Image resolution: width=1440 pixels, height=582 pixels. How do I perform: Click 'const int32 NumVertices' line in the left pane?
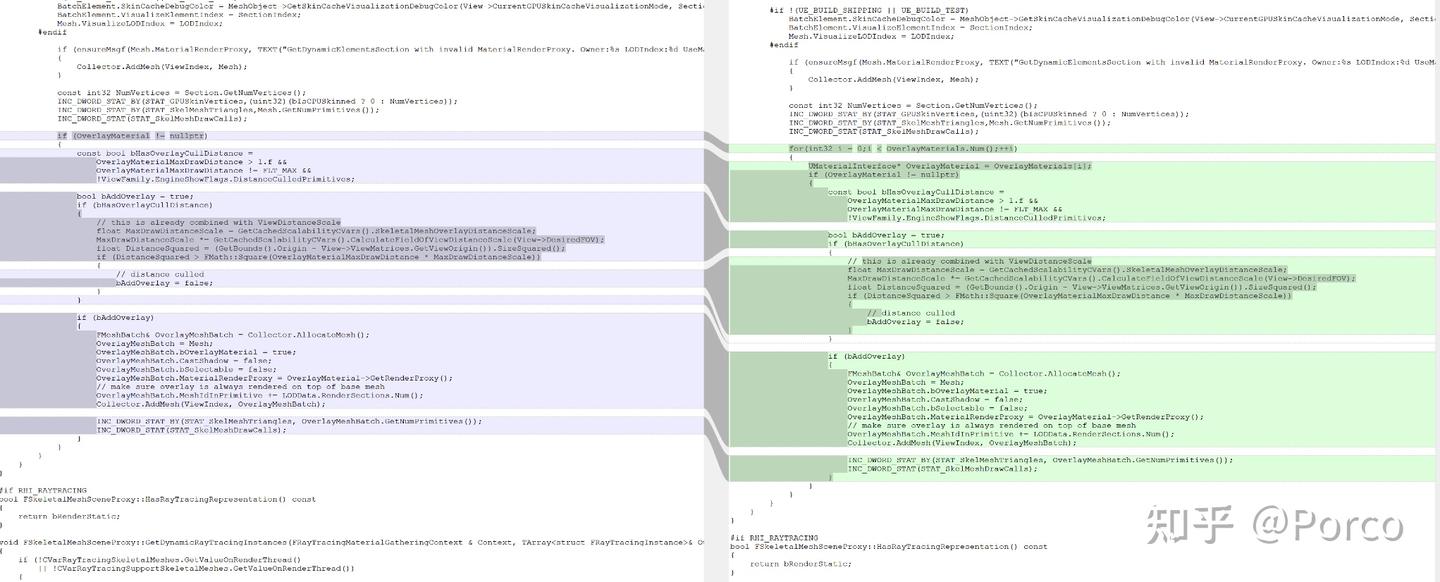click(182, 92)
